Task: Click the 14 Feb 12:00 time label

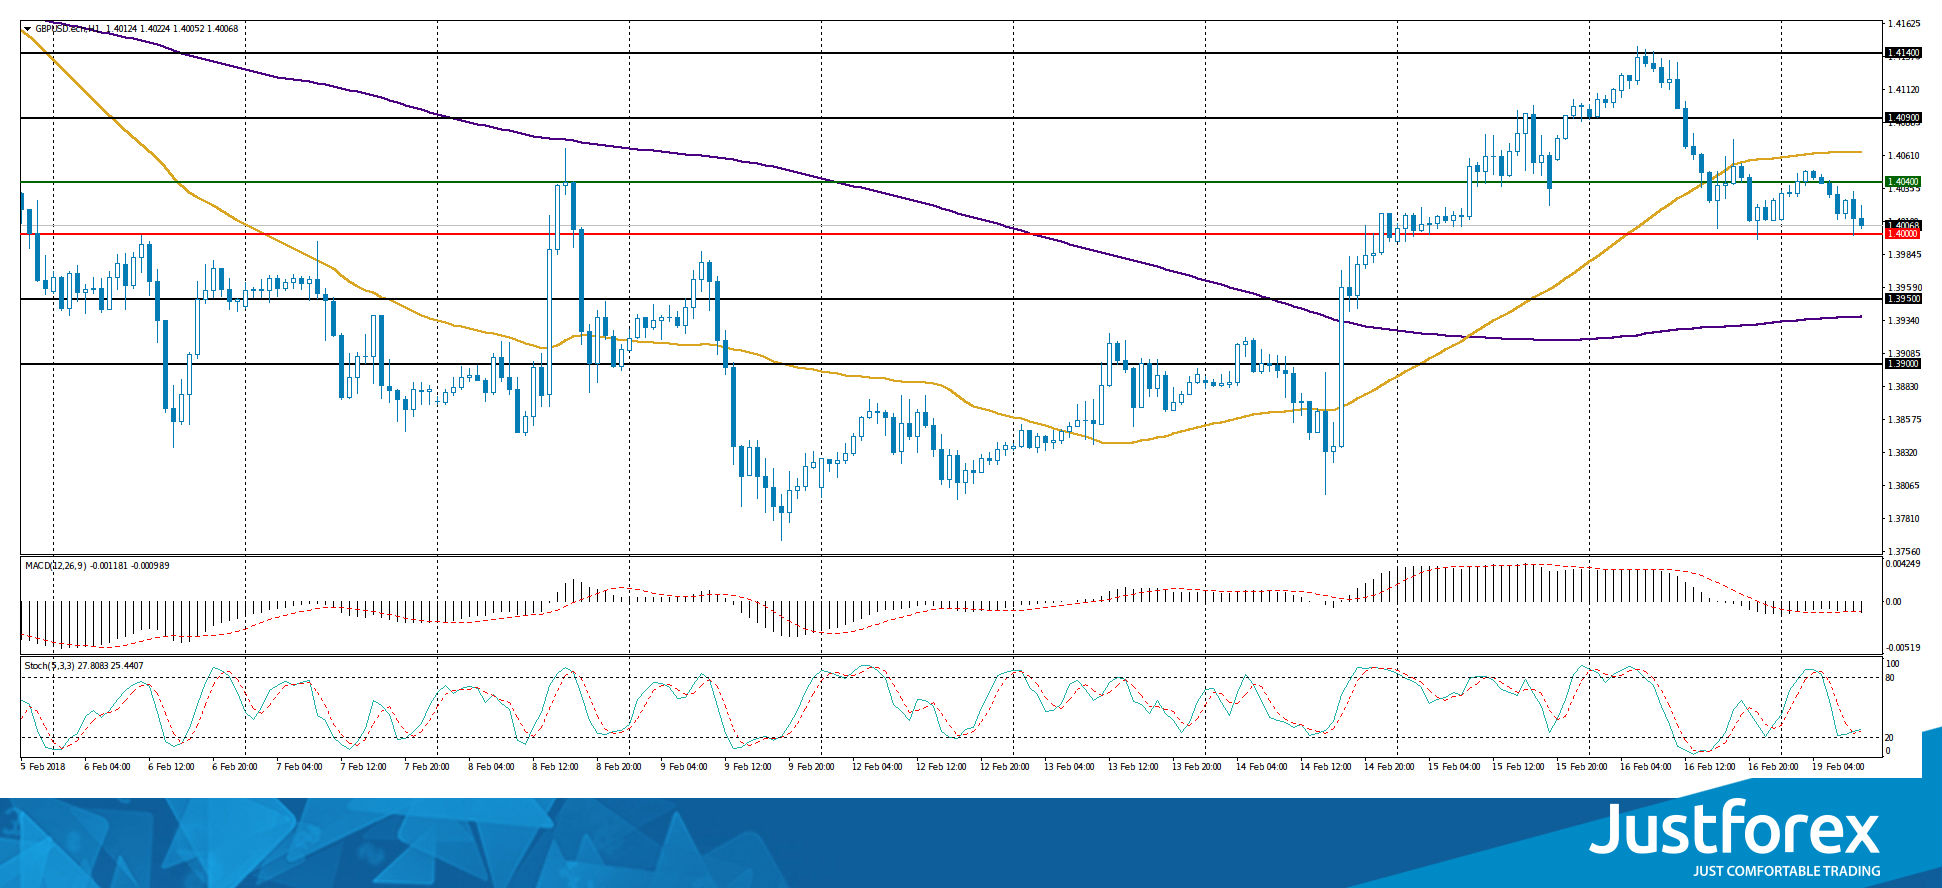Action: coord(1325,767)
